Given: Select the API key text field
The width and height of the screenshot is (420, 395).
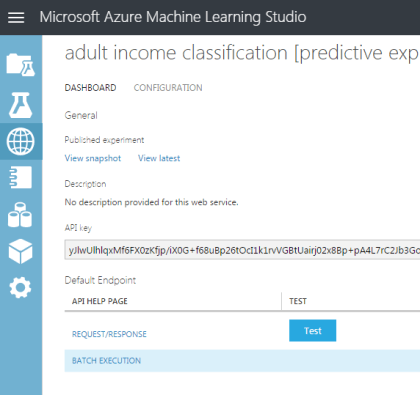Looking at the screenshot, I should click(x=242, y=250).
